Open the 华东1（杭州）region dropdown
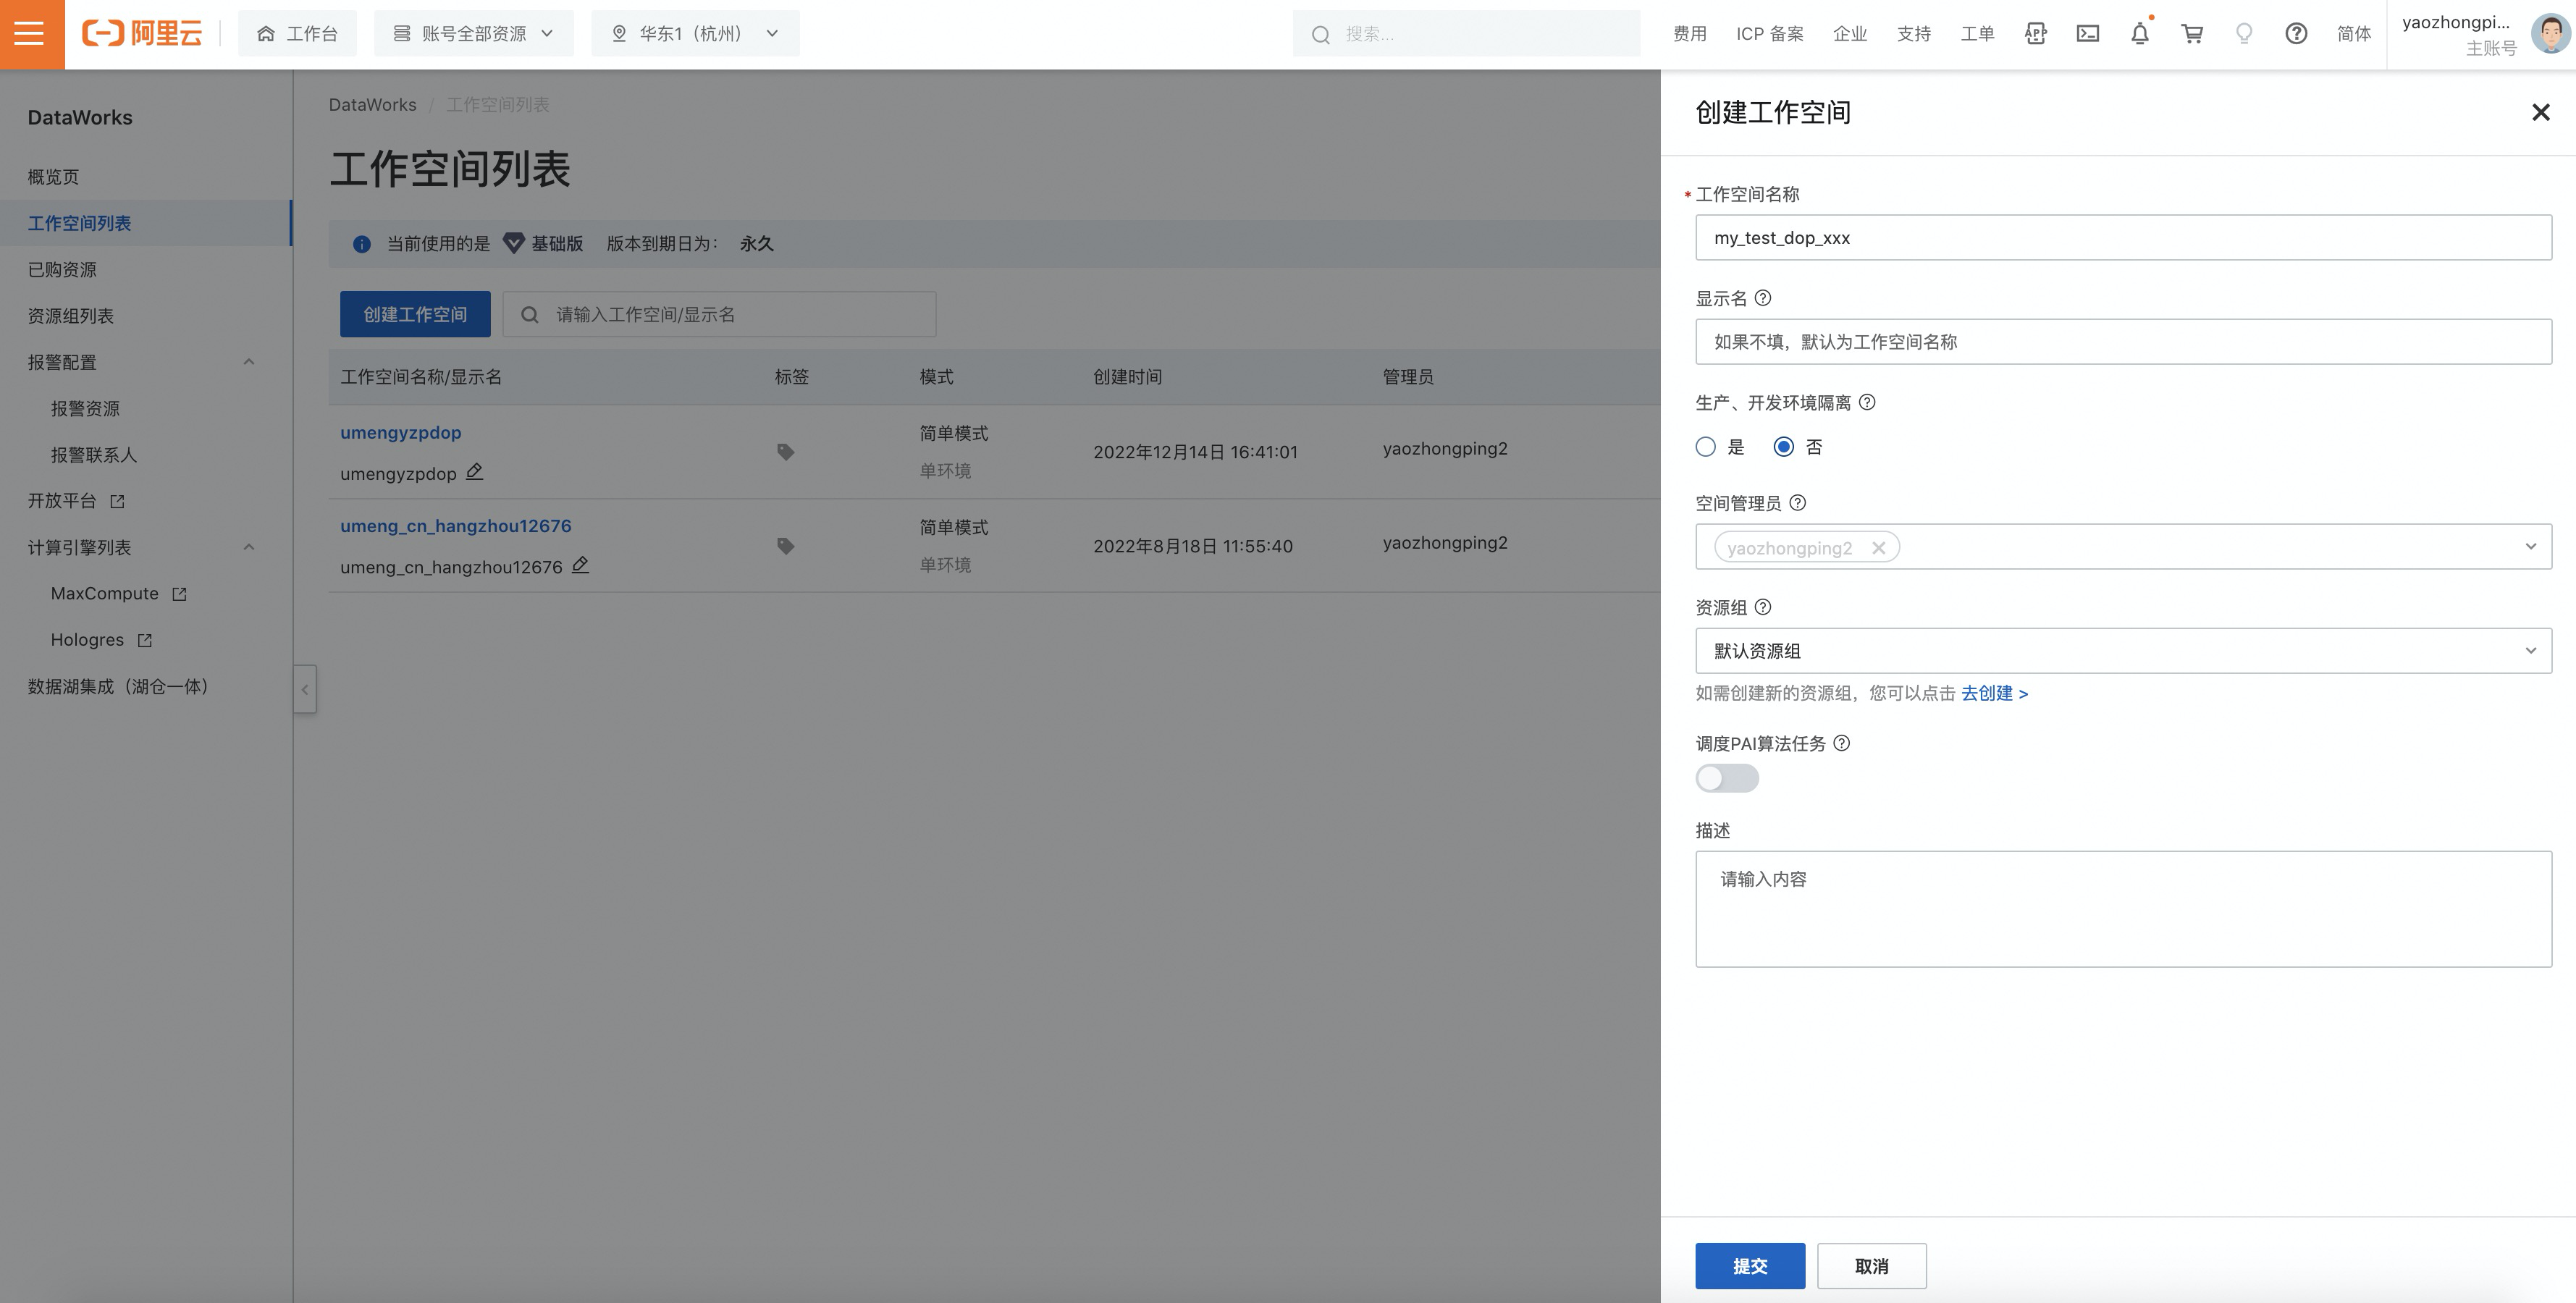This screenshot has height=1303, width=2576. [695, 34]
